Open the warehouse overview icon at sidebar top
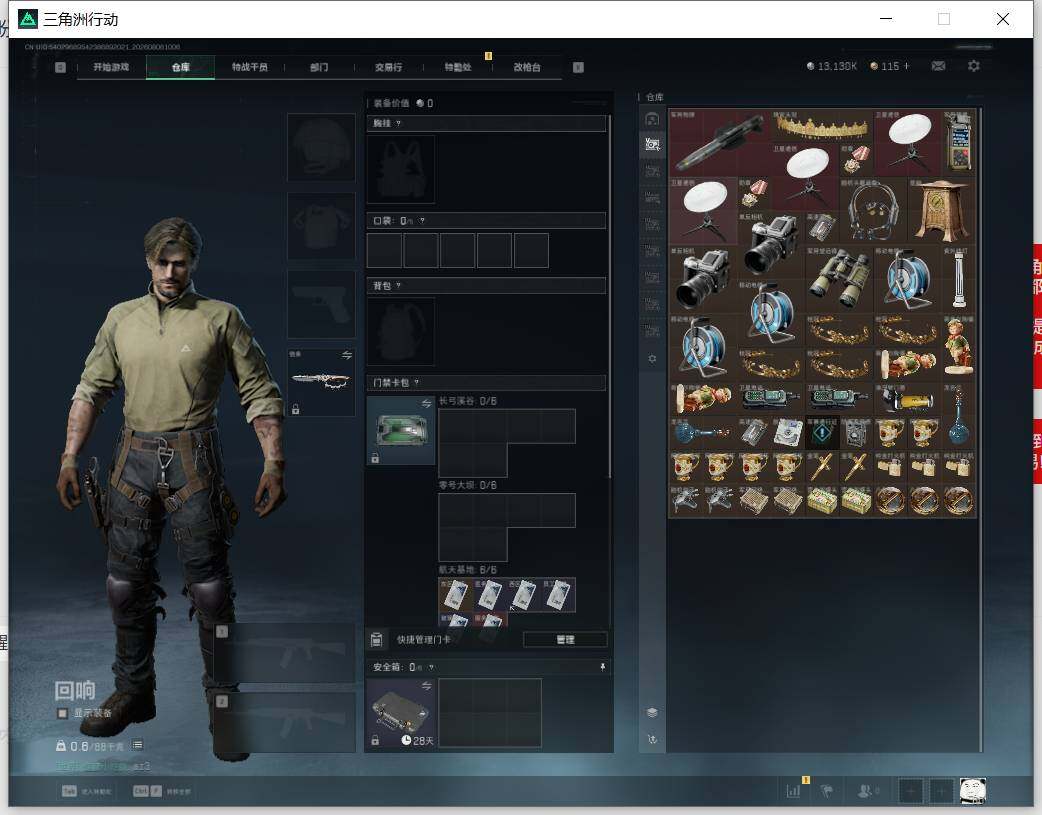The height and width of the screenshot is (815, 1042). 652,119
